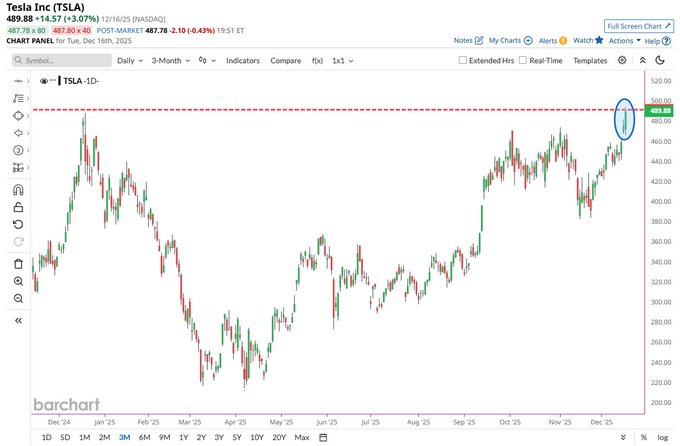Viewport: 680px width, 446px height.
Task: Open the chart settings gear icon
Action: coord(622,60)
